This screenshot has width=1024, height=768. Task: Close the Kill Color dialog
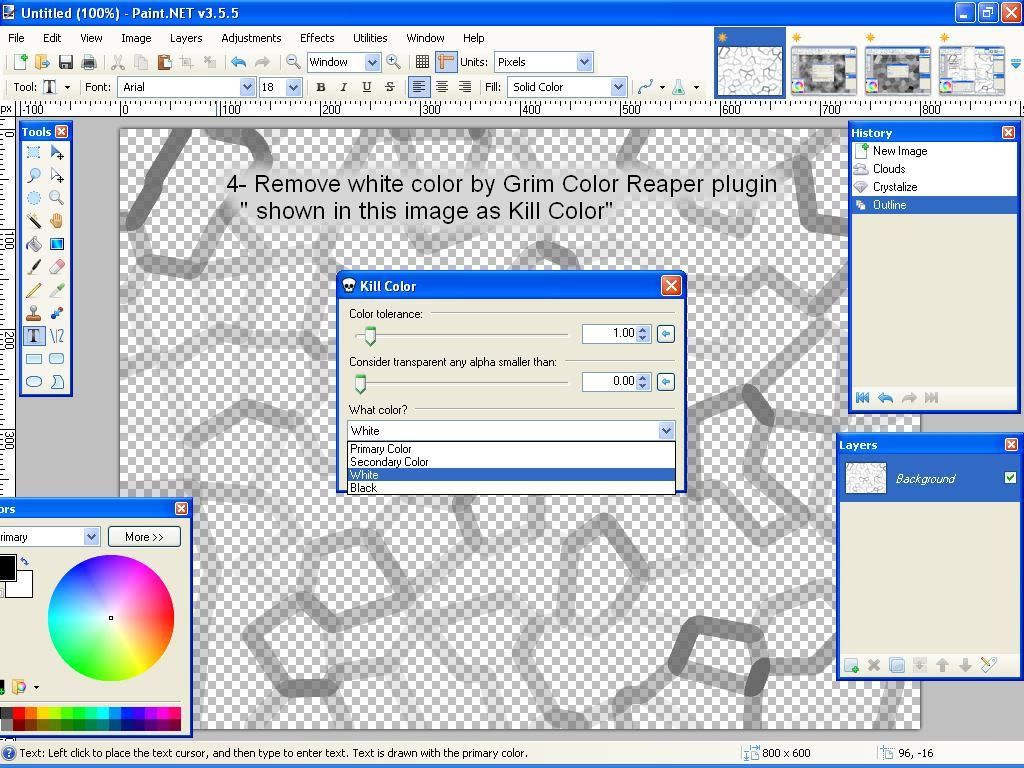pos(671,285)
